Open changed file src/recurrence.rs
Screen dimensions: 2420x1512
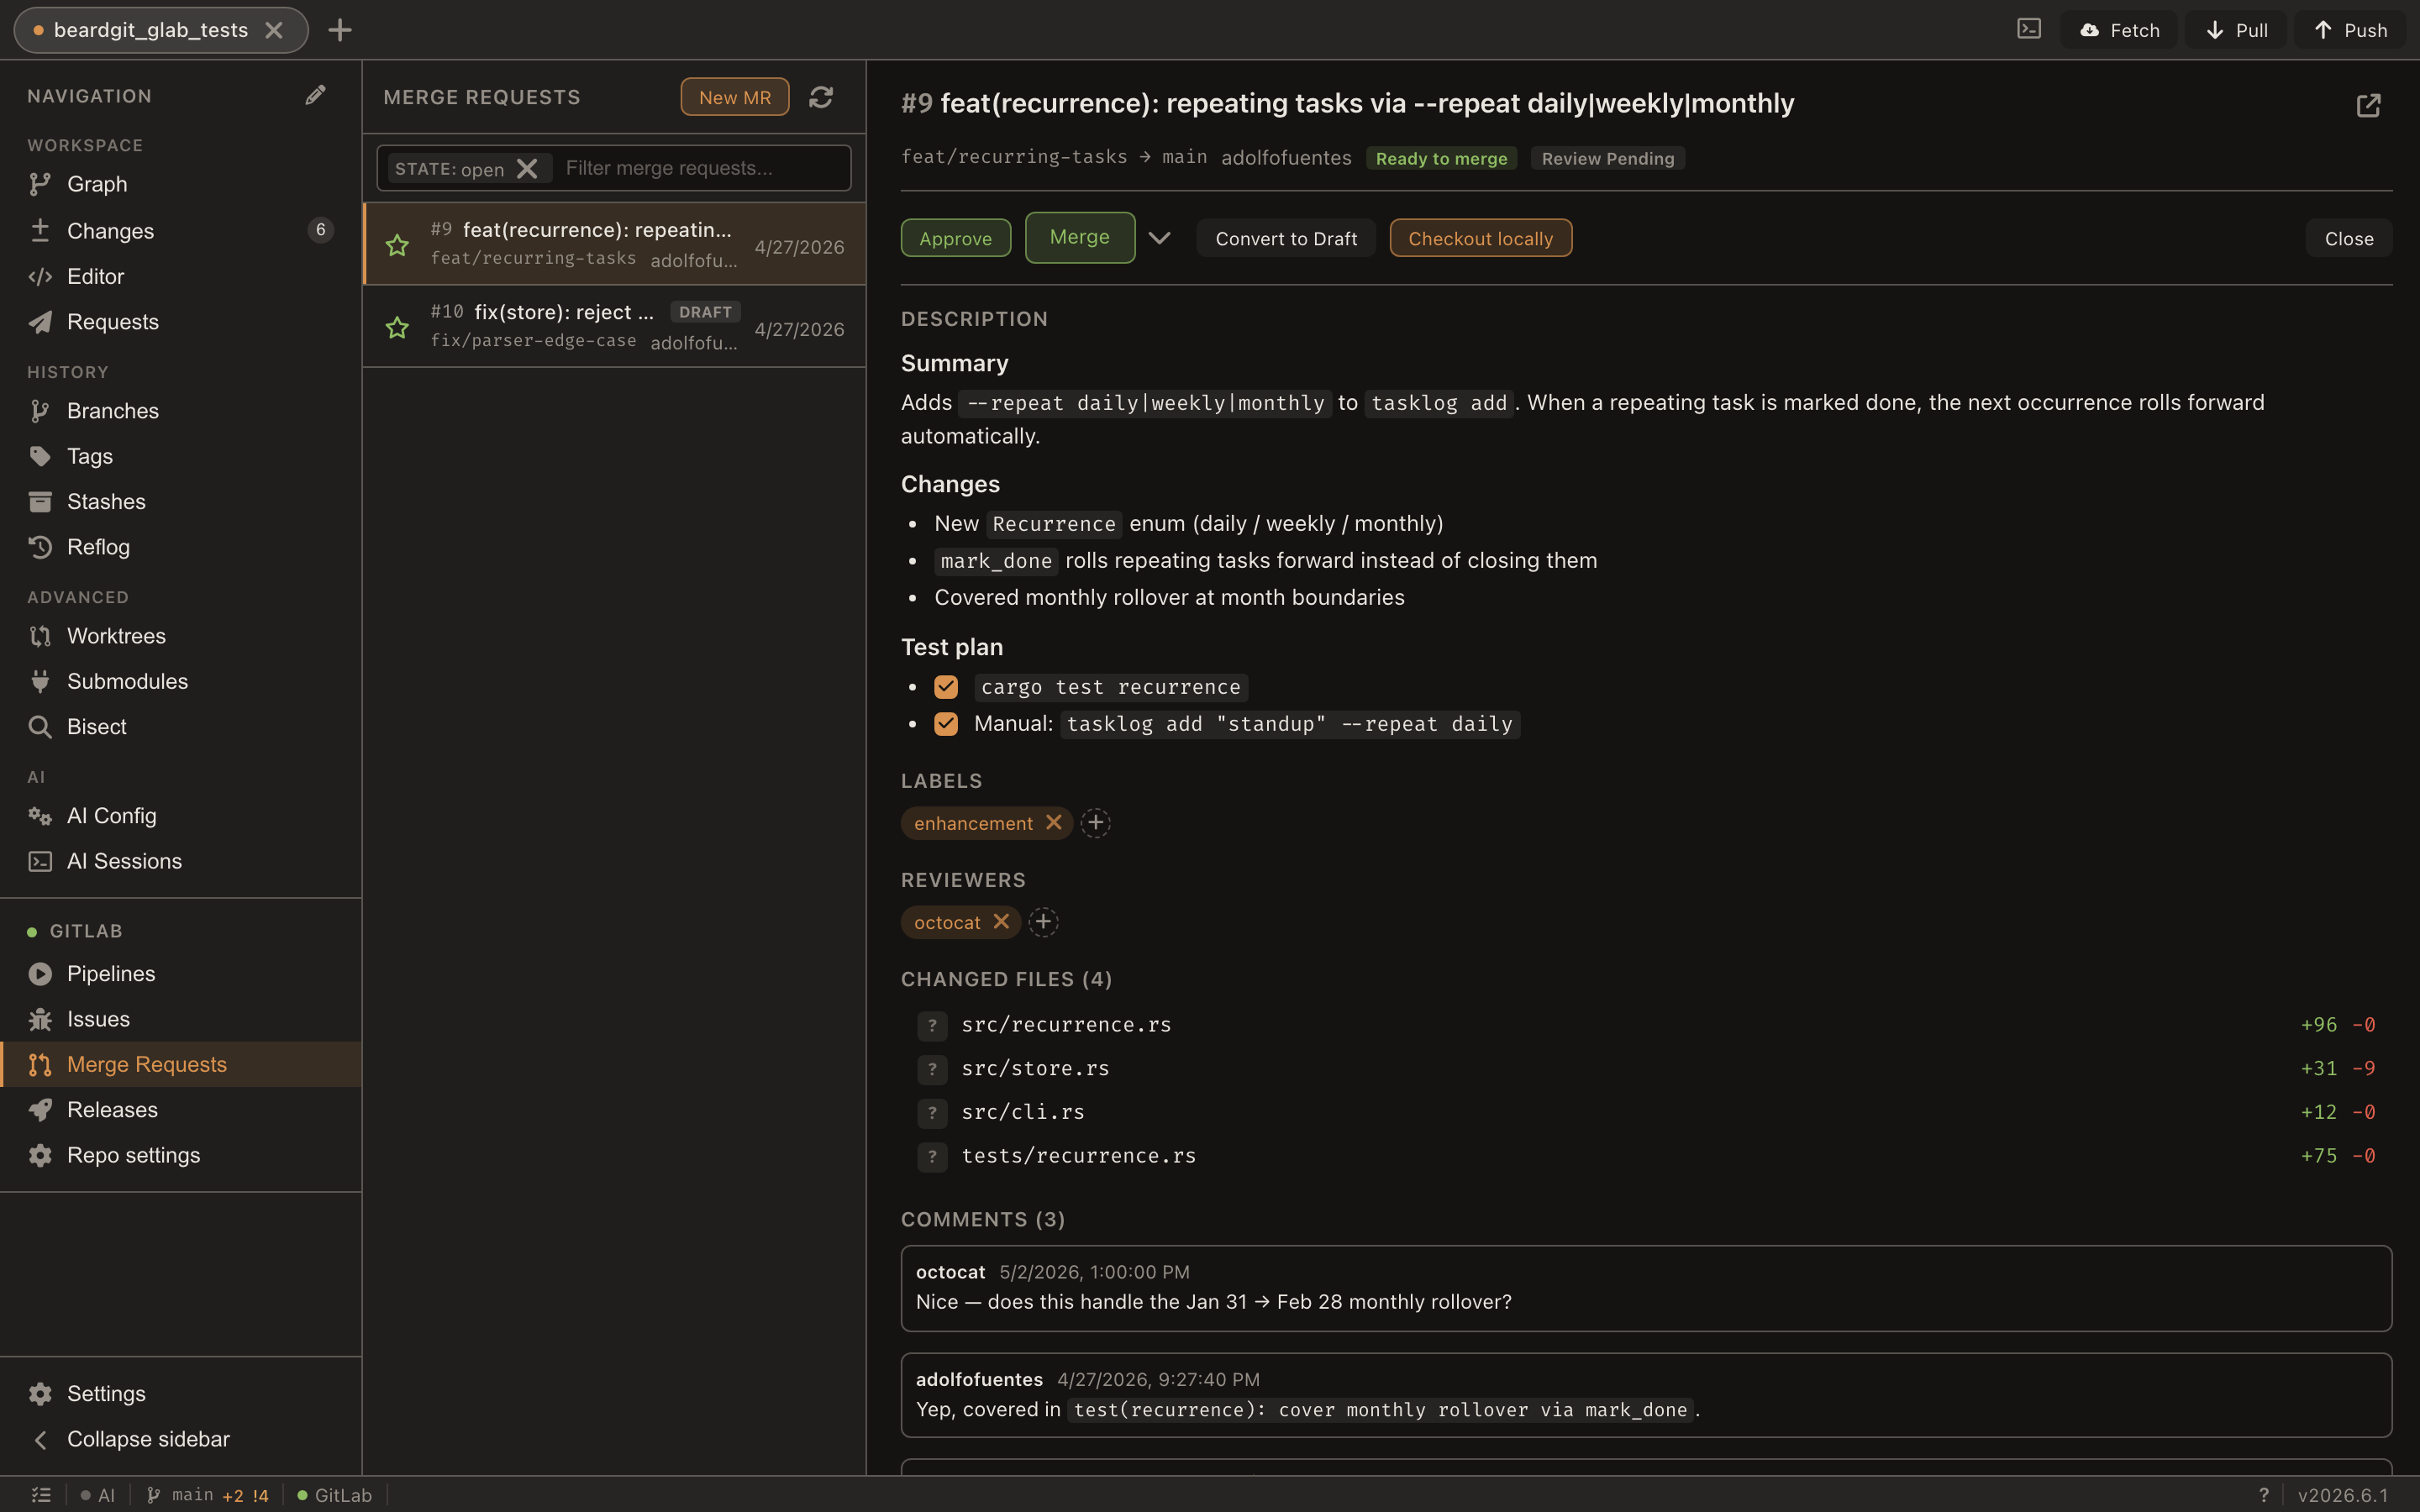coord(1646,1025)
